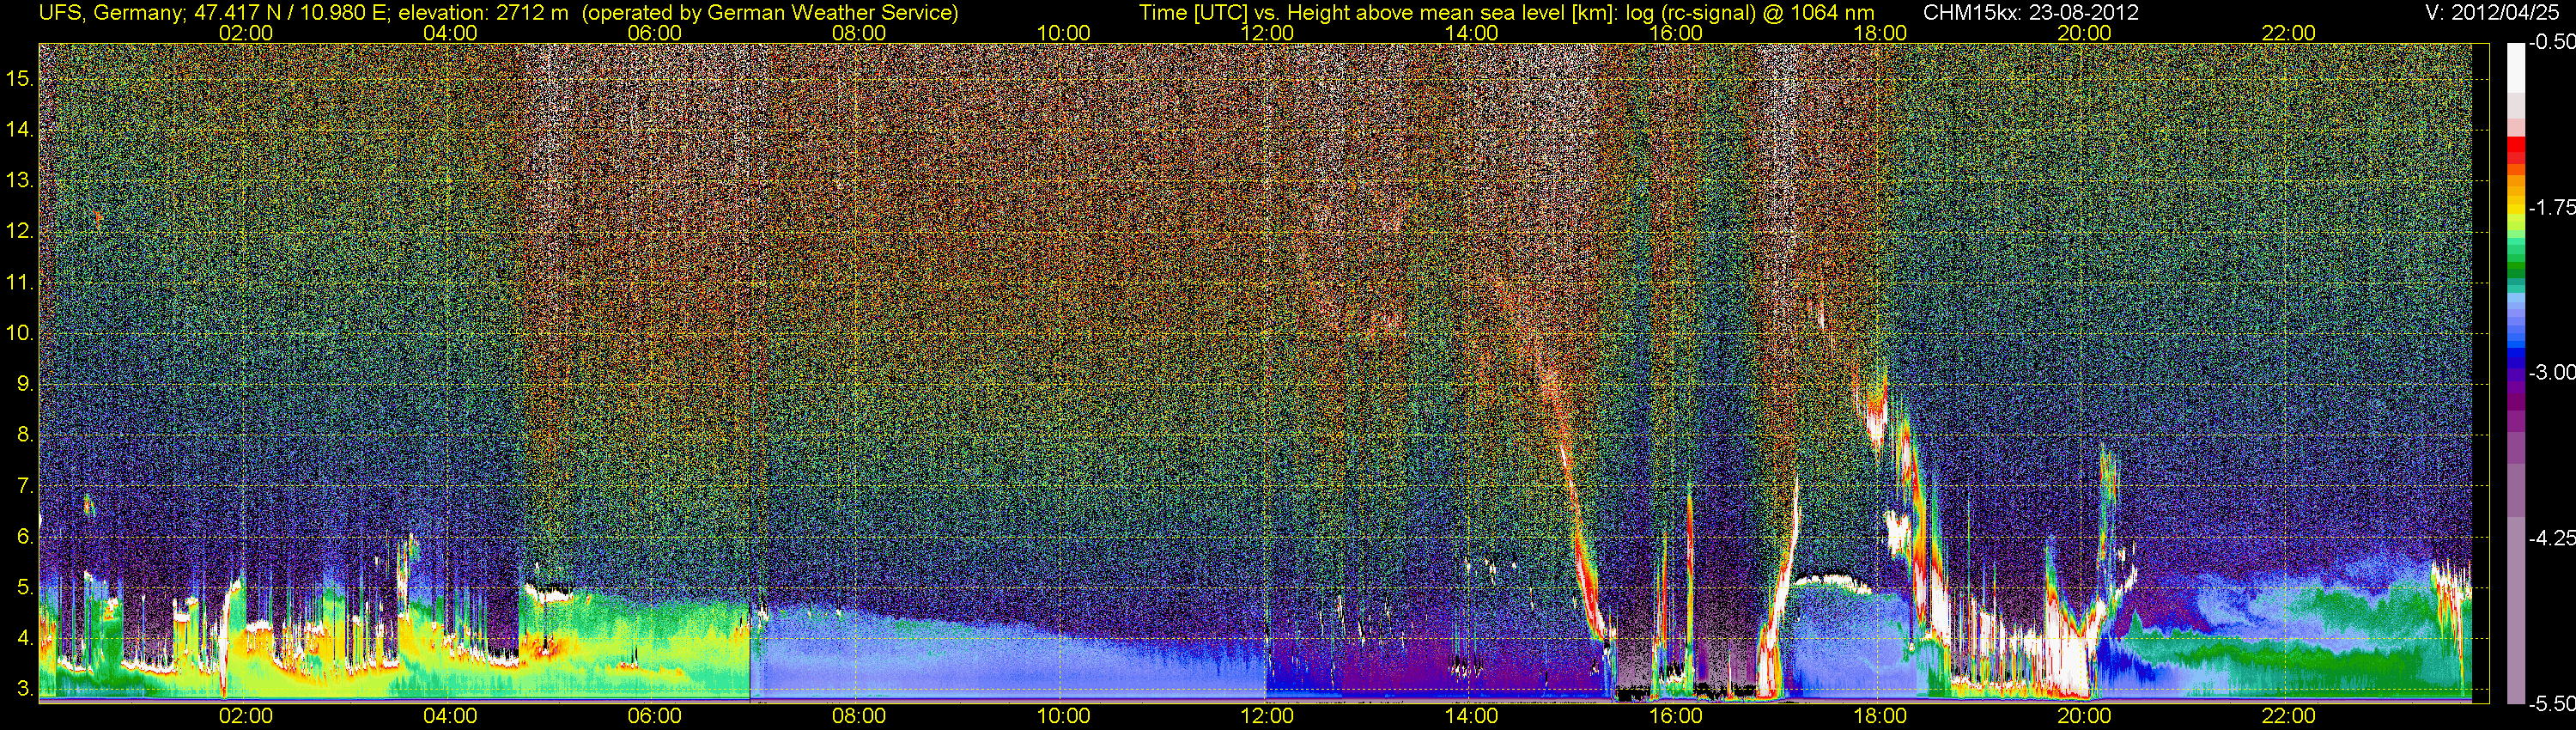Image resolution: width=2576 pixels, height=730 pixels.
Task: Click the bottom axis time label 02:00
Action: click(x=246, y=716)
